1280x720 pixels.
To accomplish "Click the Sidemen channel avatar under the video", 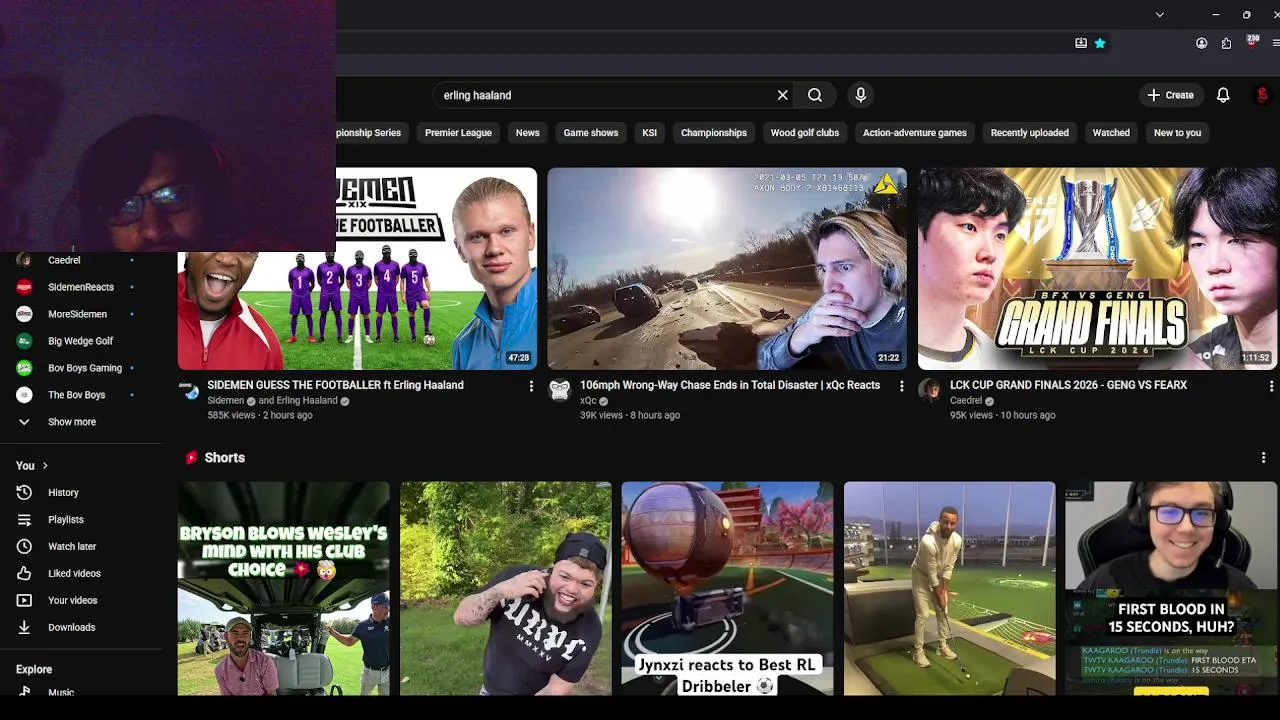I will coord(189,390).
